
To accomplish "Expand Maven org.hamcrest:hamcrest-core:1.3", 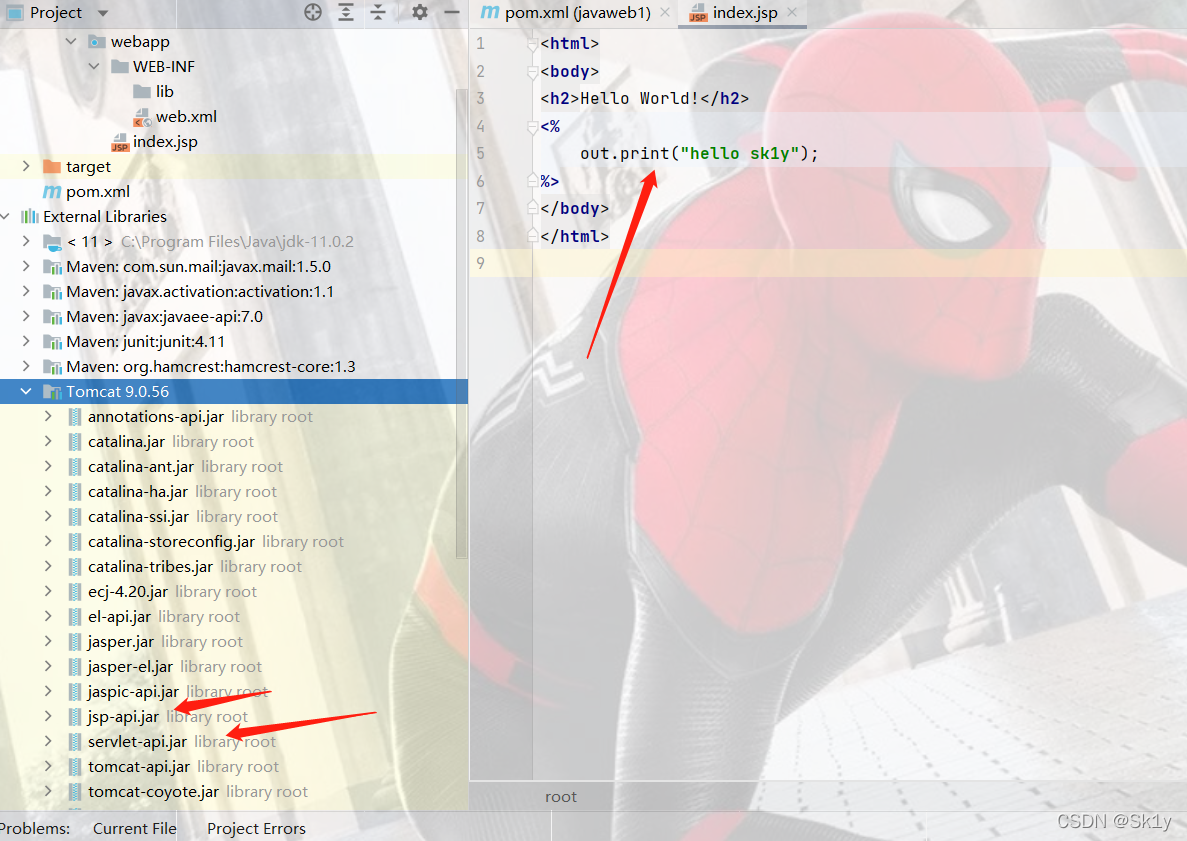I will [x=26, y=366].
